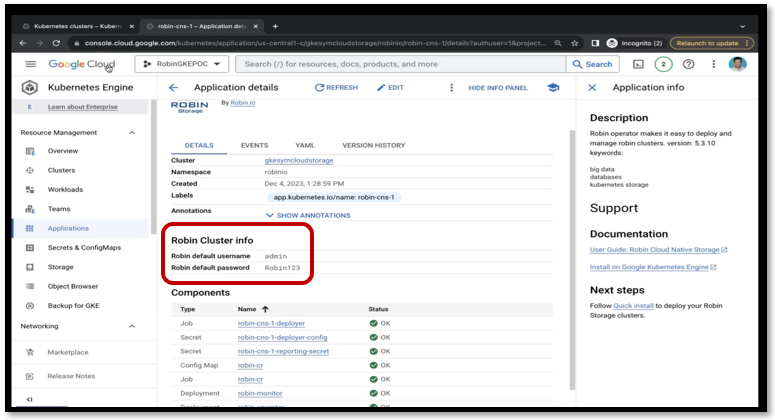
Task: Open robin-monitor deployment link
Action: (x=259, y=393)
